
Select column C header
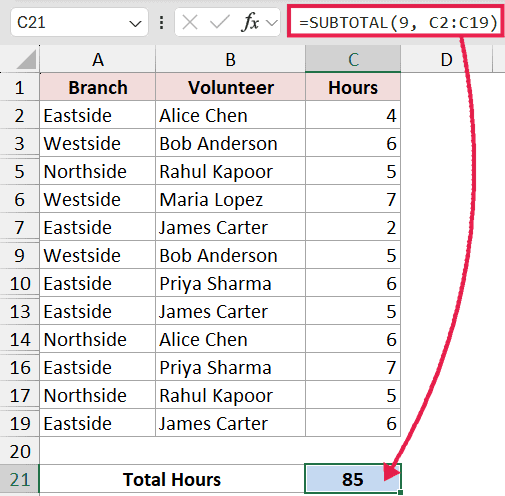coord(353,60)
